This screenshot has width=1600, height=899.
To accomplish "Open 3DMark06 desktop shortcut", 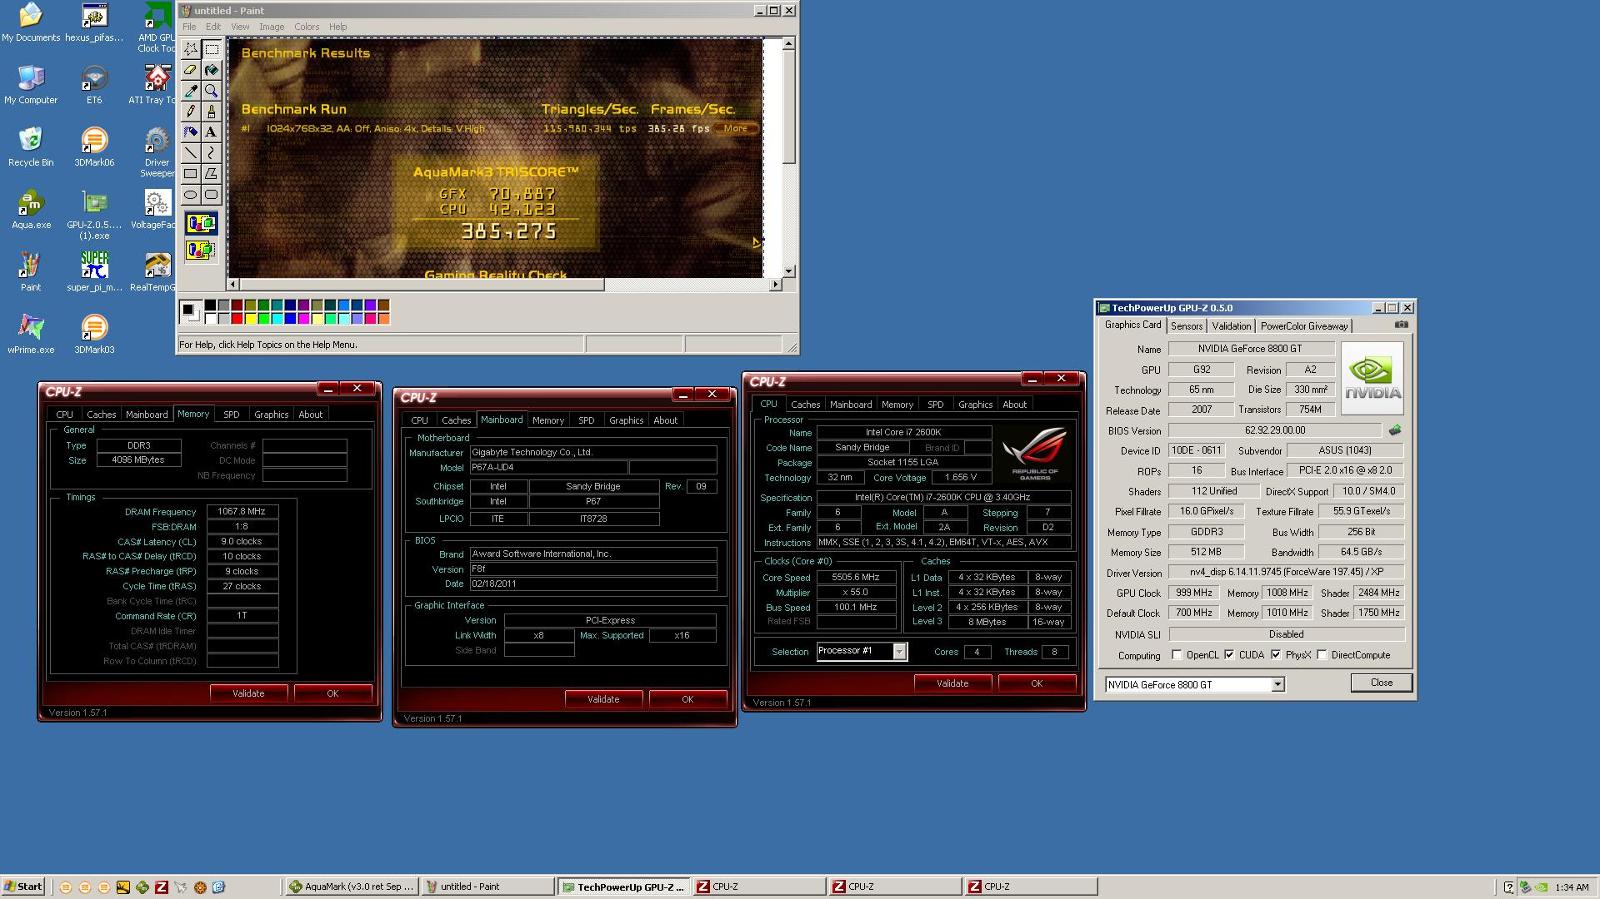I will point(94,147).
